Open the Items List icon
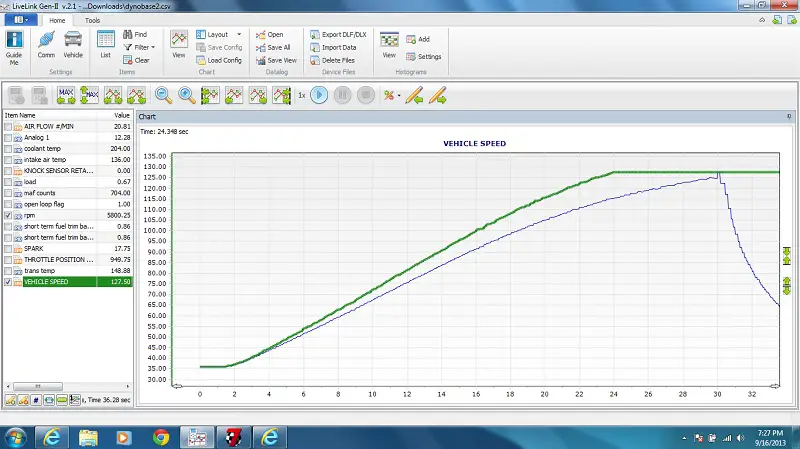This screenshot has width=800, height=449. tap(106, 45)
